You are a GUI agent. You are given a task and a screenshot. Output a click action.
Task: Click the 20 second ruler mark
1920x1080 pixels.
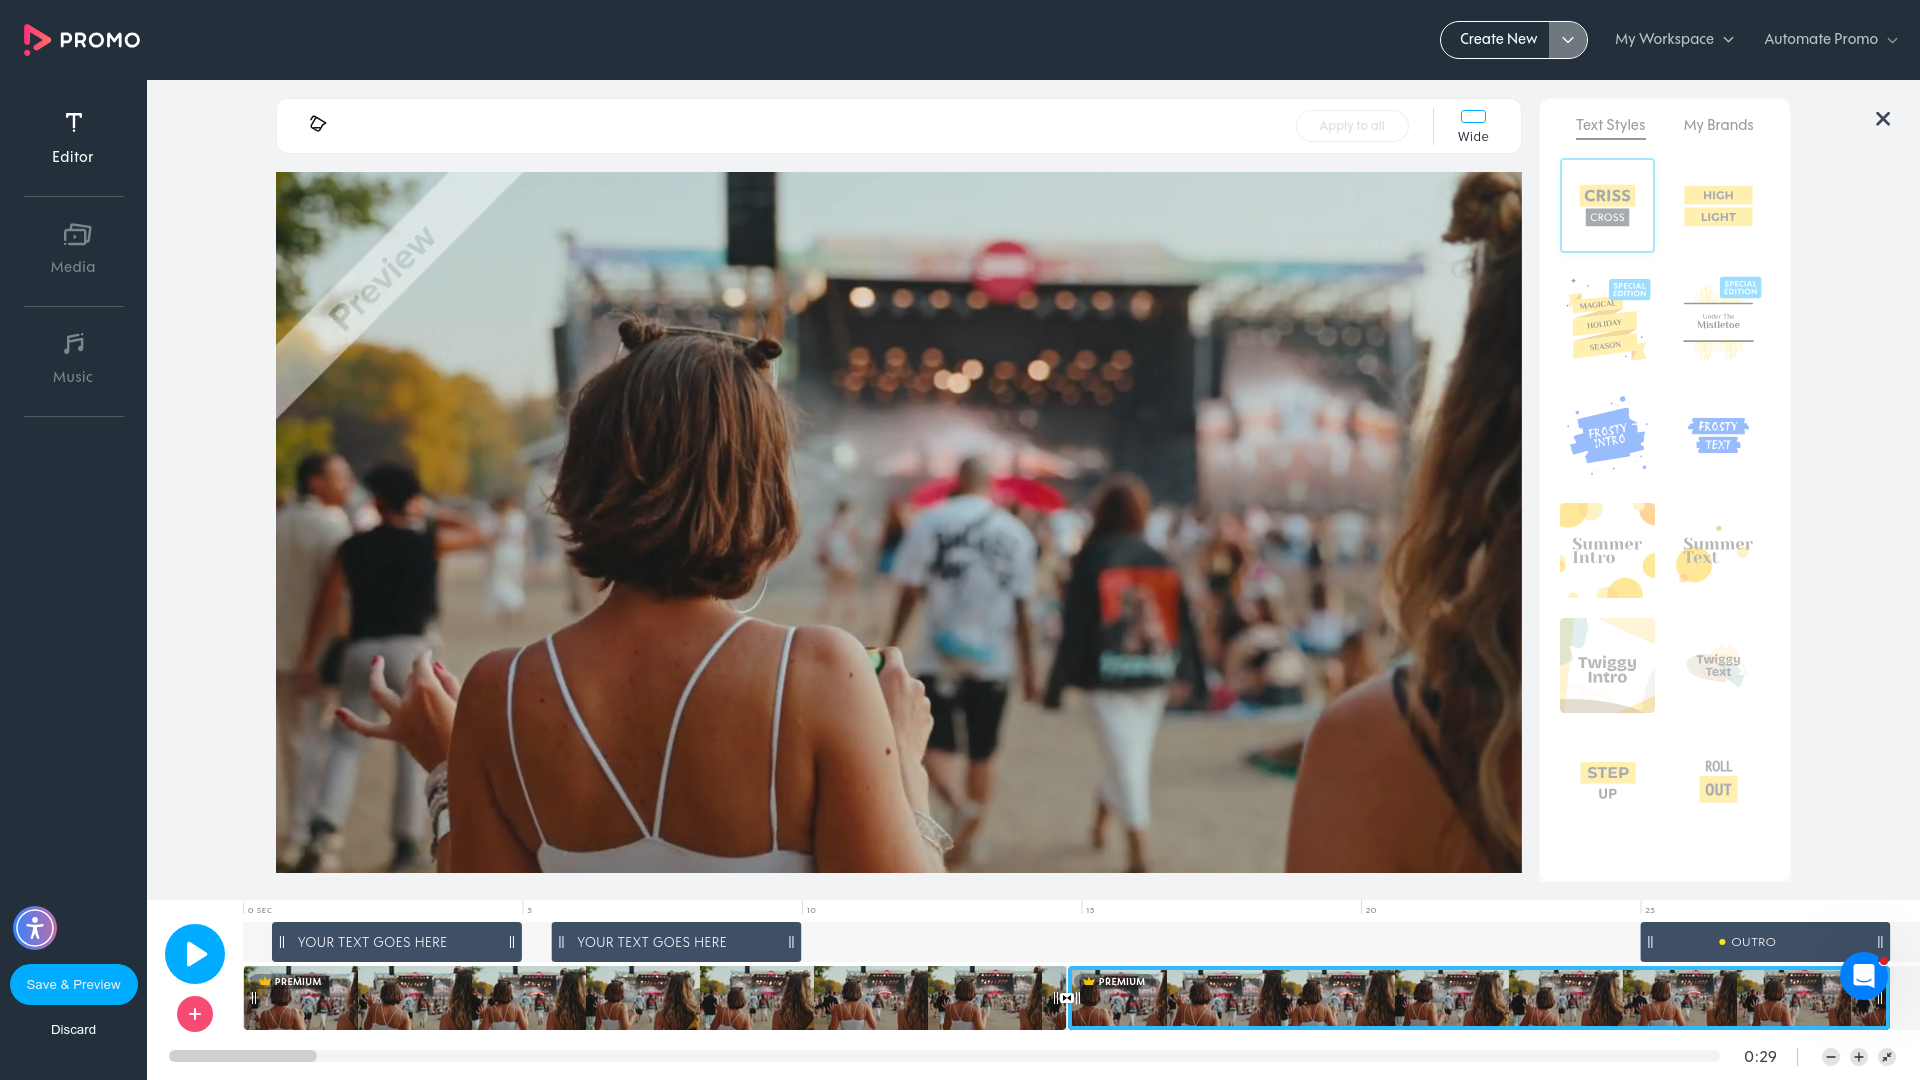click(1371, 910)
